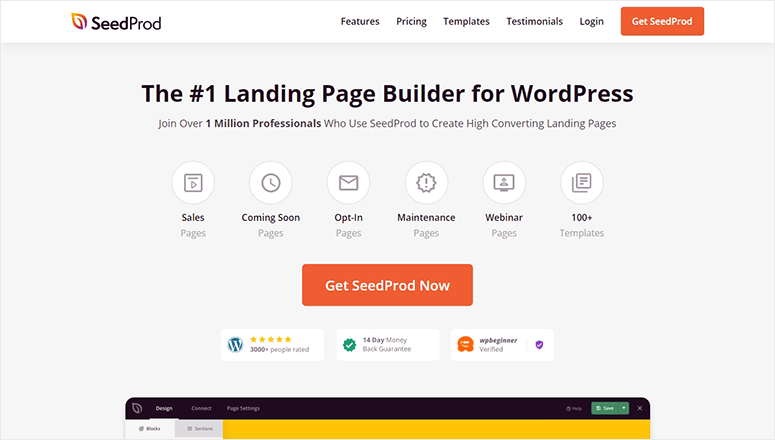Switch to the Design tab in builder
Screen dimensions: 775x440
tap(164, 408)
